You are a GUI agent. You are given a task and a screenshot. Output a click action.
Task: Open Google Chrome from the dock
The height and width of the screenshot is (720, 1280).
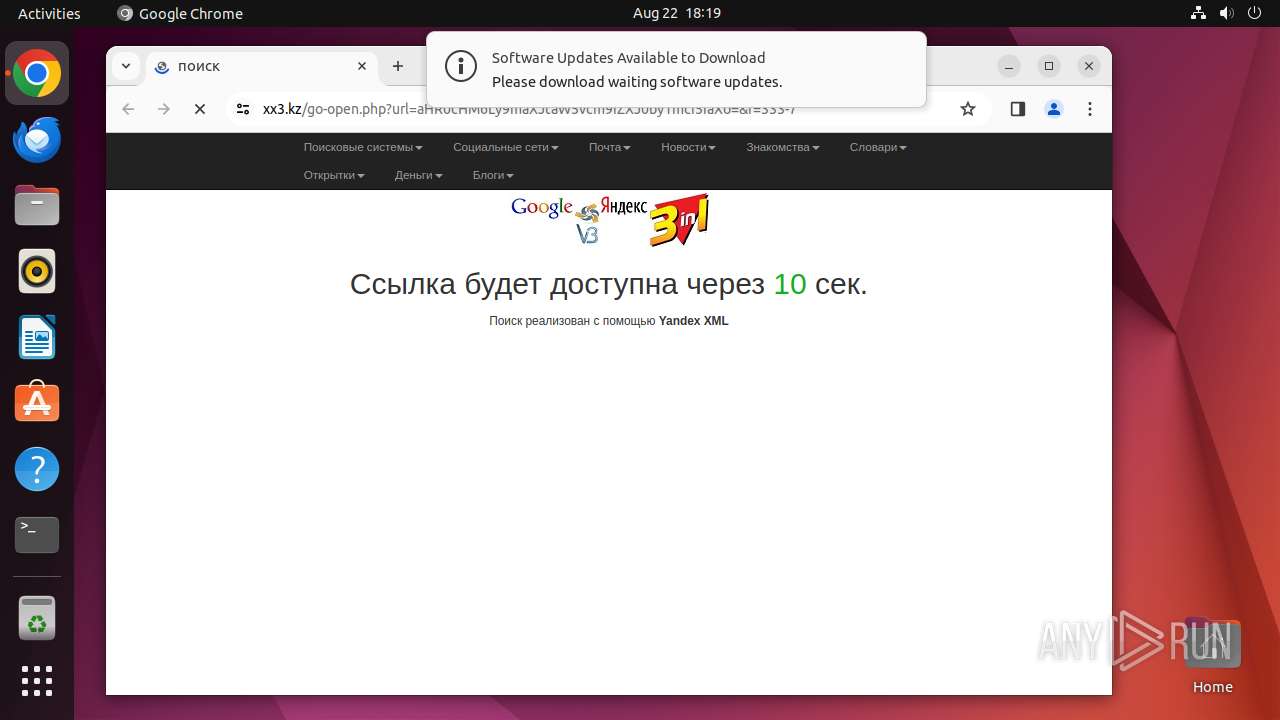(37, 74)
